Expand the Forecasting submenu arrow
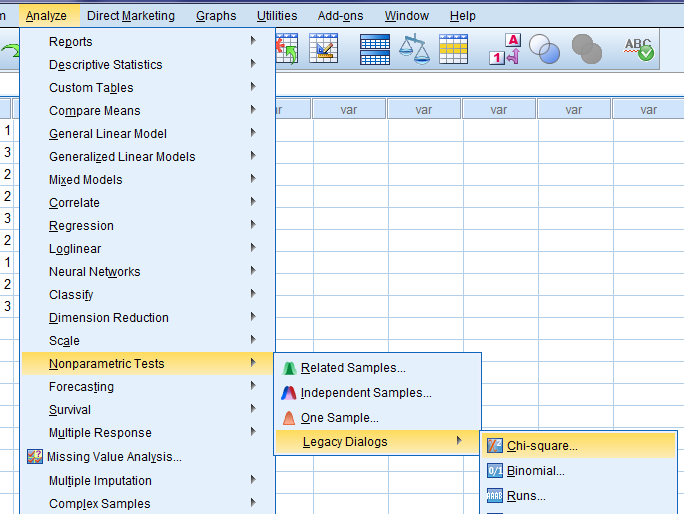This screenshot has width=684, height=514. point(253,385)
